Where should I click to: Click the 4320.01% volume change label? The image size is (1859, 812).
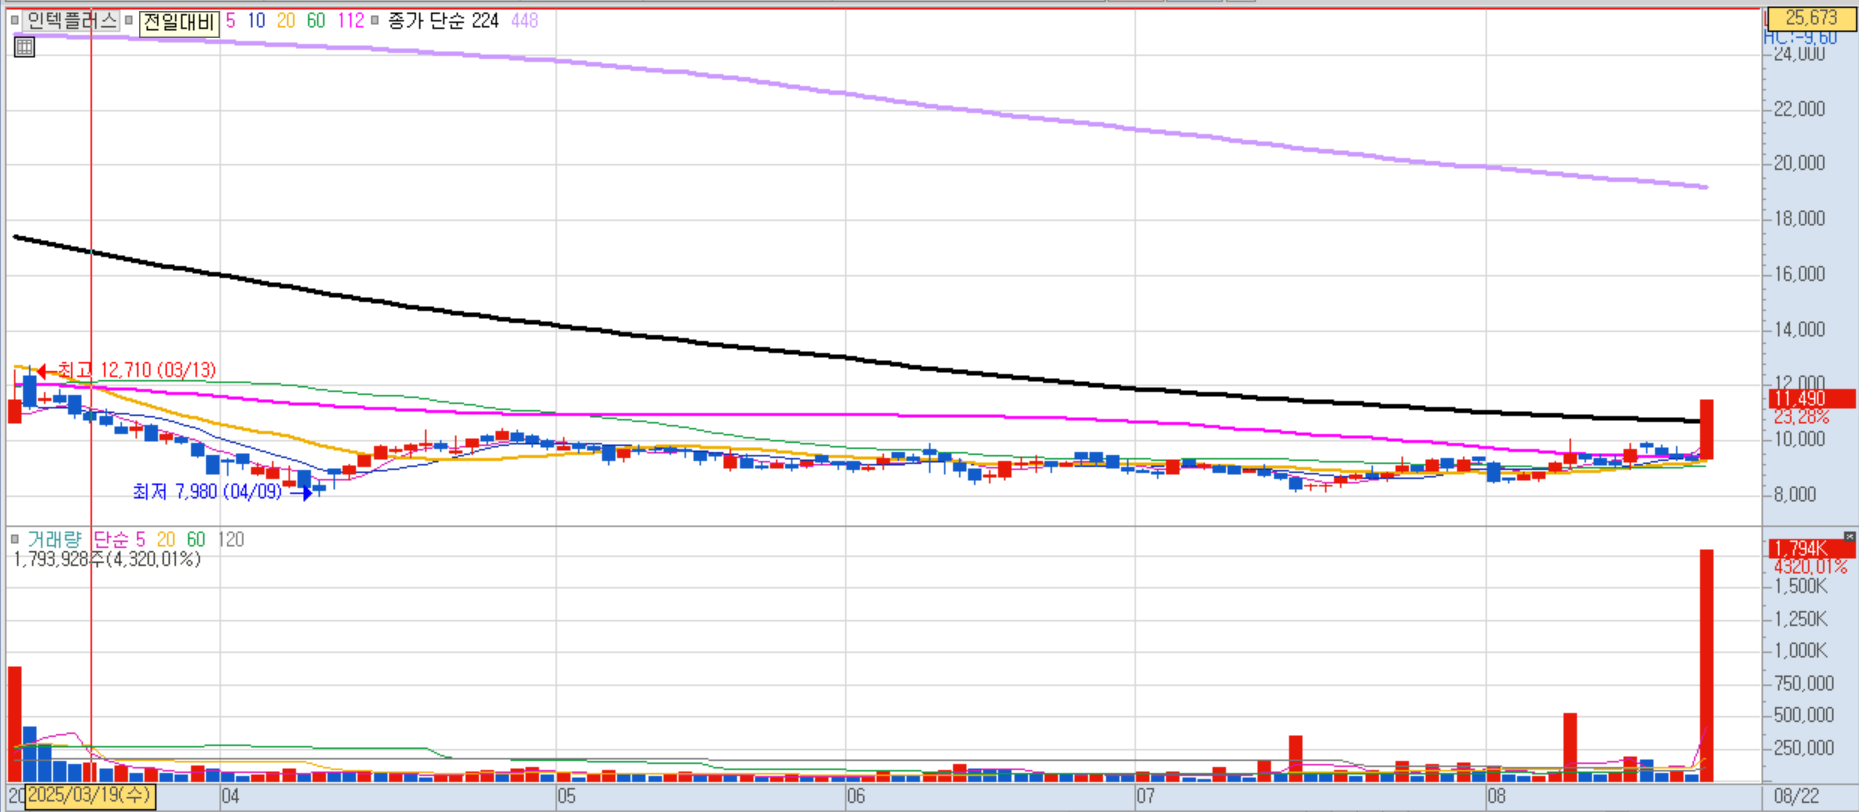(1810, 566)
